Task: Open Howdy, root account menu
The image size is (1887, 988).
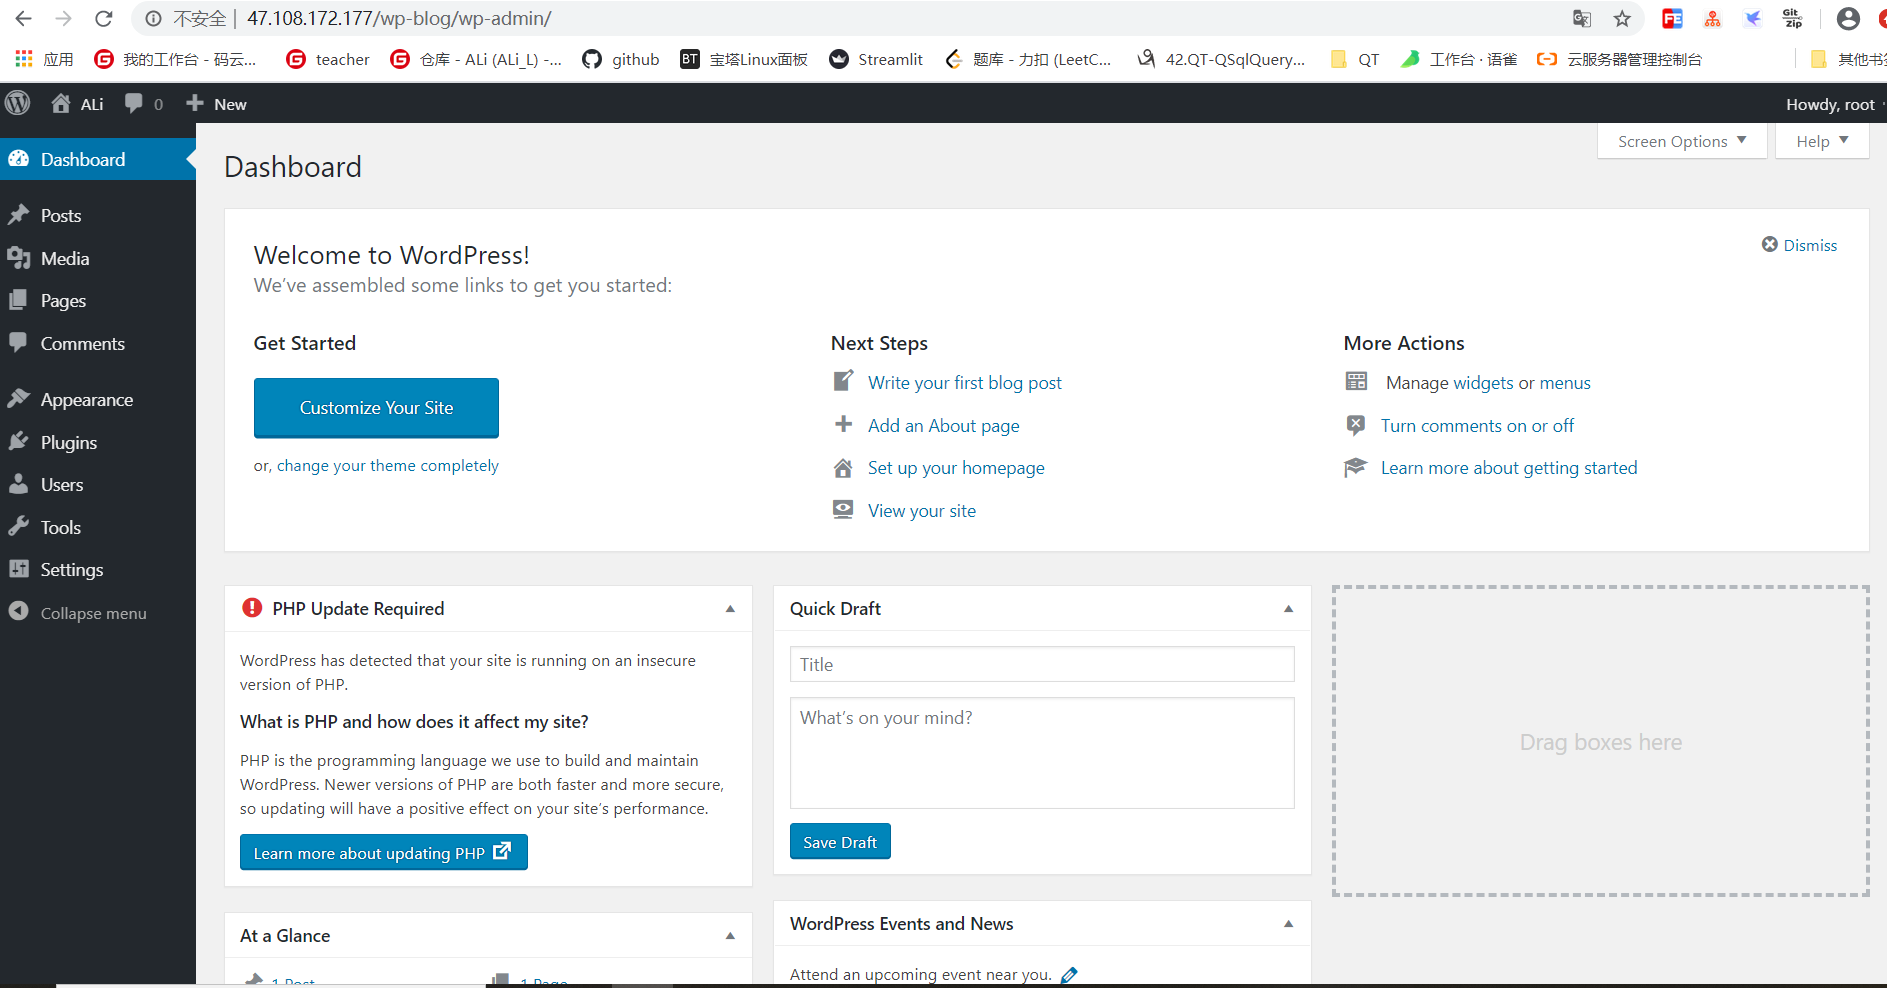Action: (x=1831, y=104)
